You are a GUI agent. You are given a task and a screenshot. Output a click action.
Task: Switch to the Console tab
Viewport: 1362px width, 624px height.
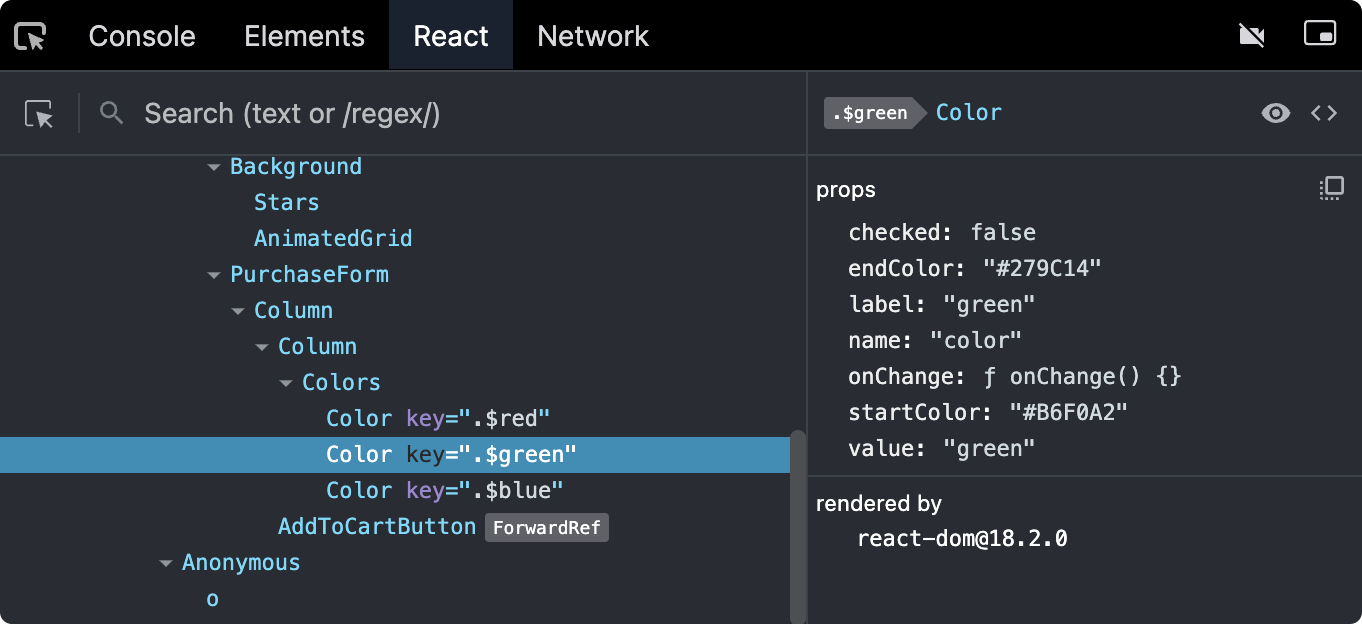tap(142, 36)
